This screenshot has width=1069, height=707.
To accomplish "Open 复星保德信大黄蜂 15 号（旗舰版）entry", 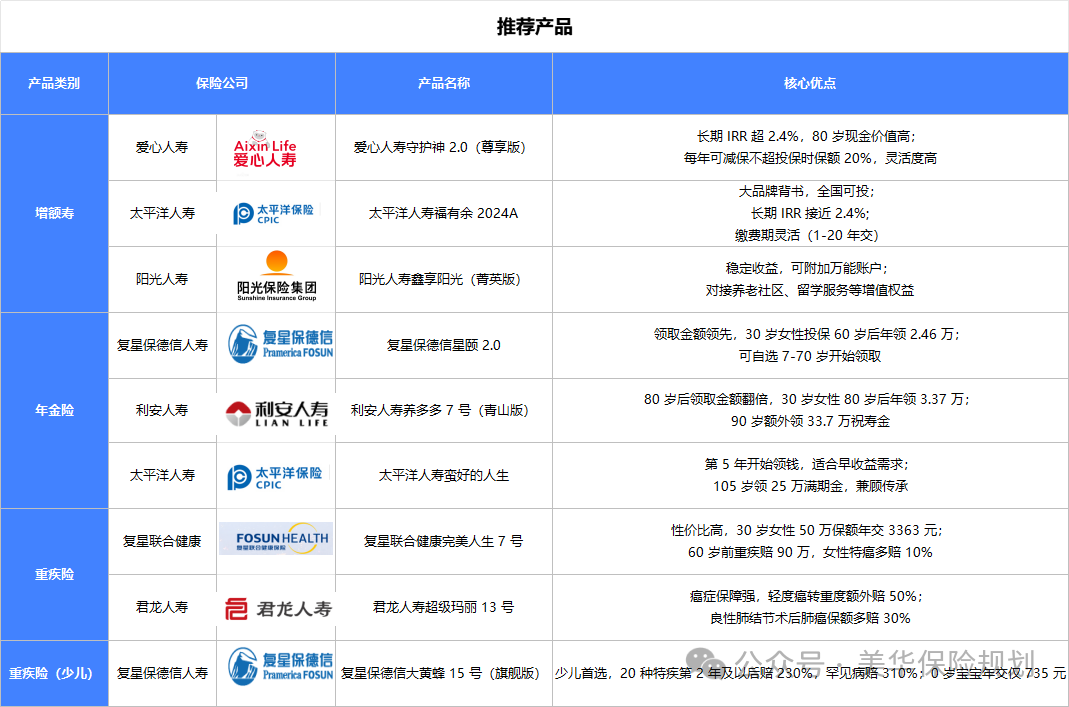I will (x=443, y=672).
